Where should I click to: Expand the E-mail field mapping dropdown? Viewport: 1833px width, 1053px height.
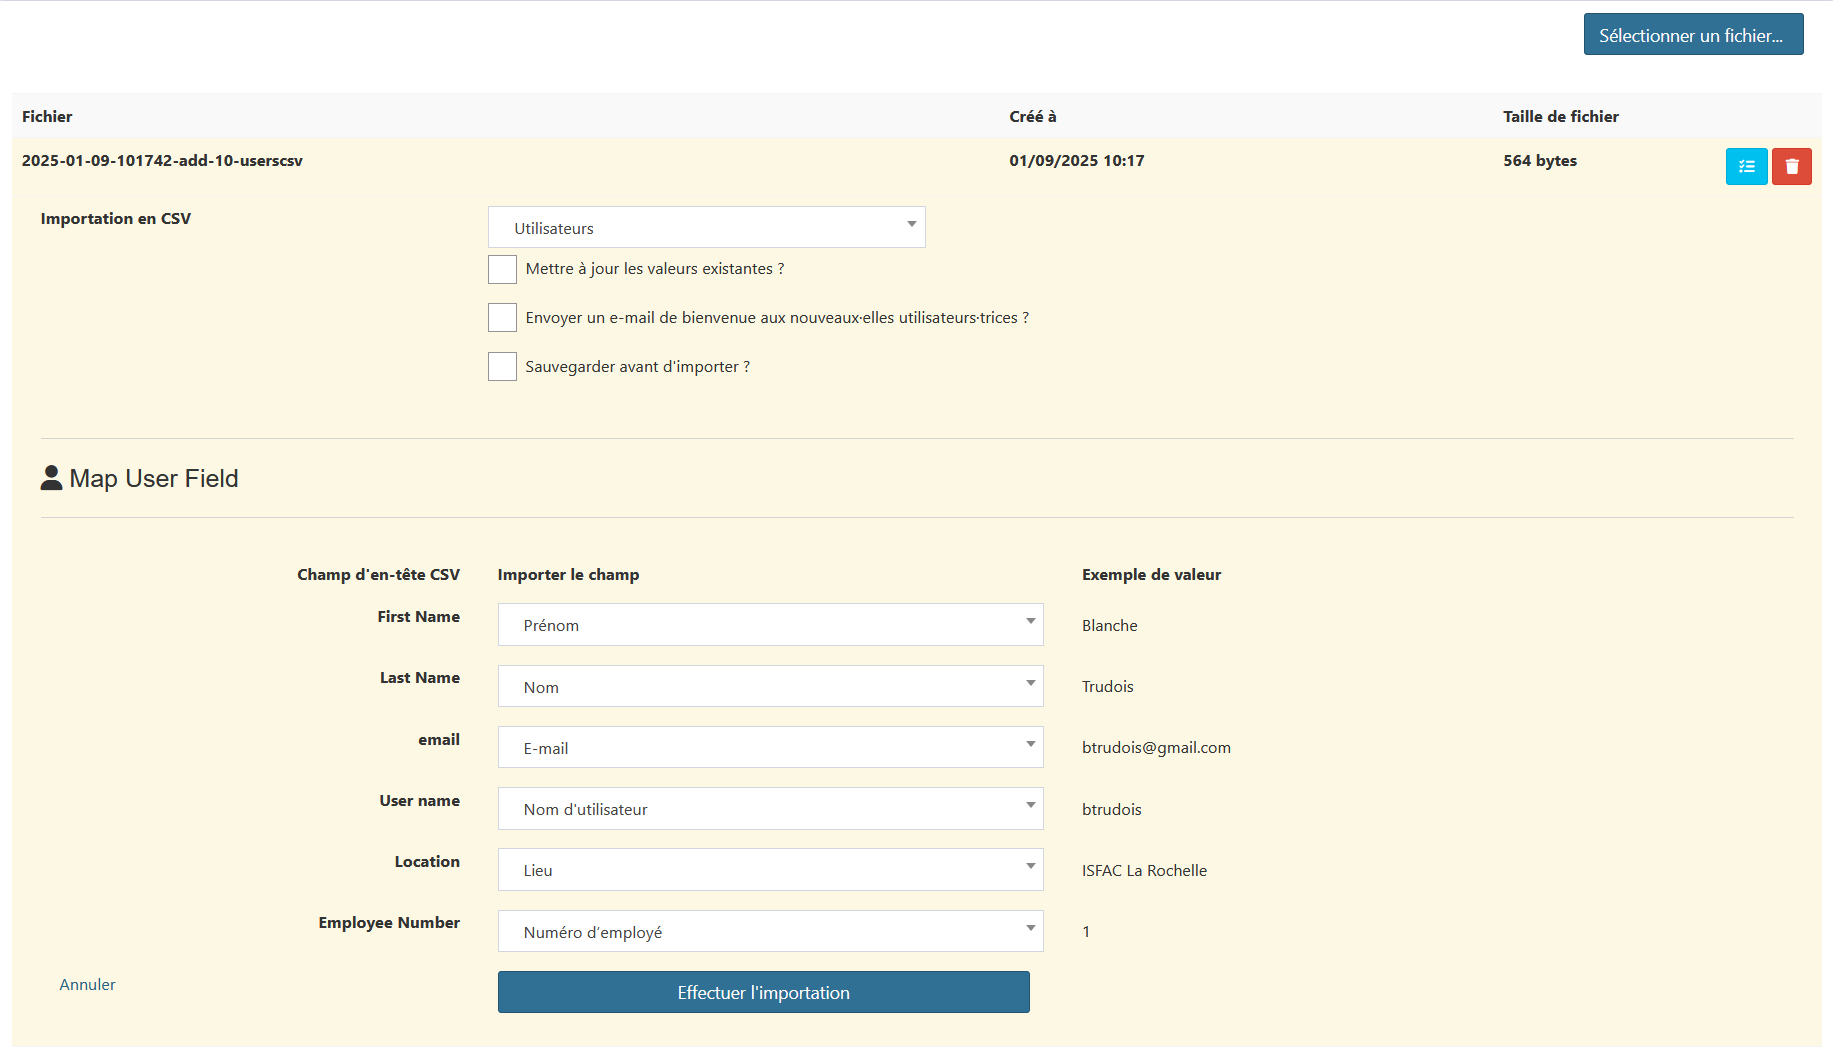pyautogui.click(x=770, y=748)
